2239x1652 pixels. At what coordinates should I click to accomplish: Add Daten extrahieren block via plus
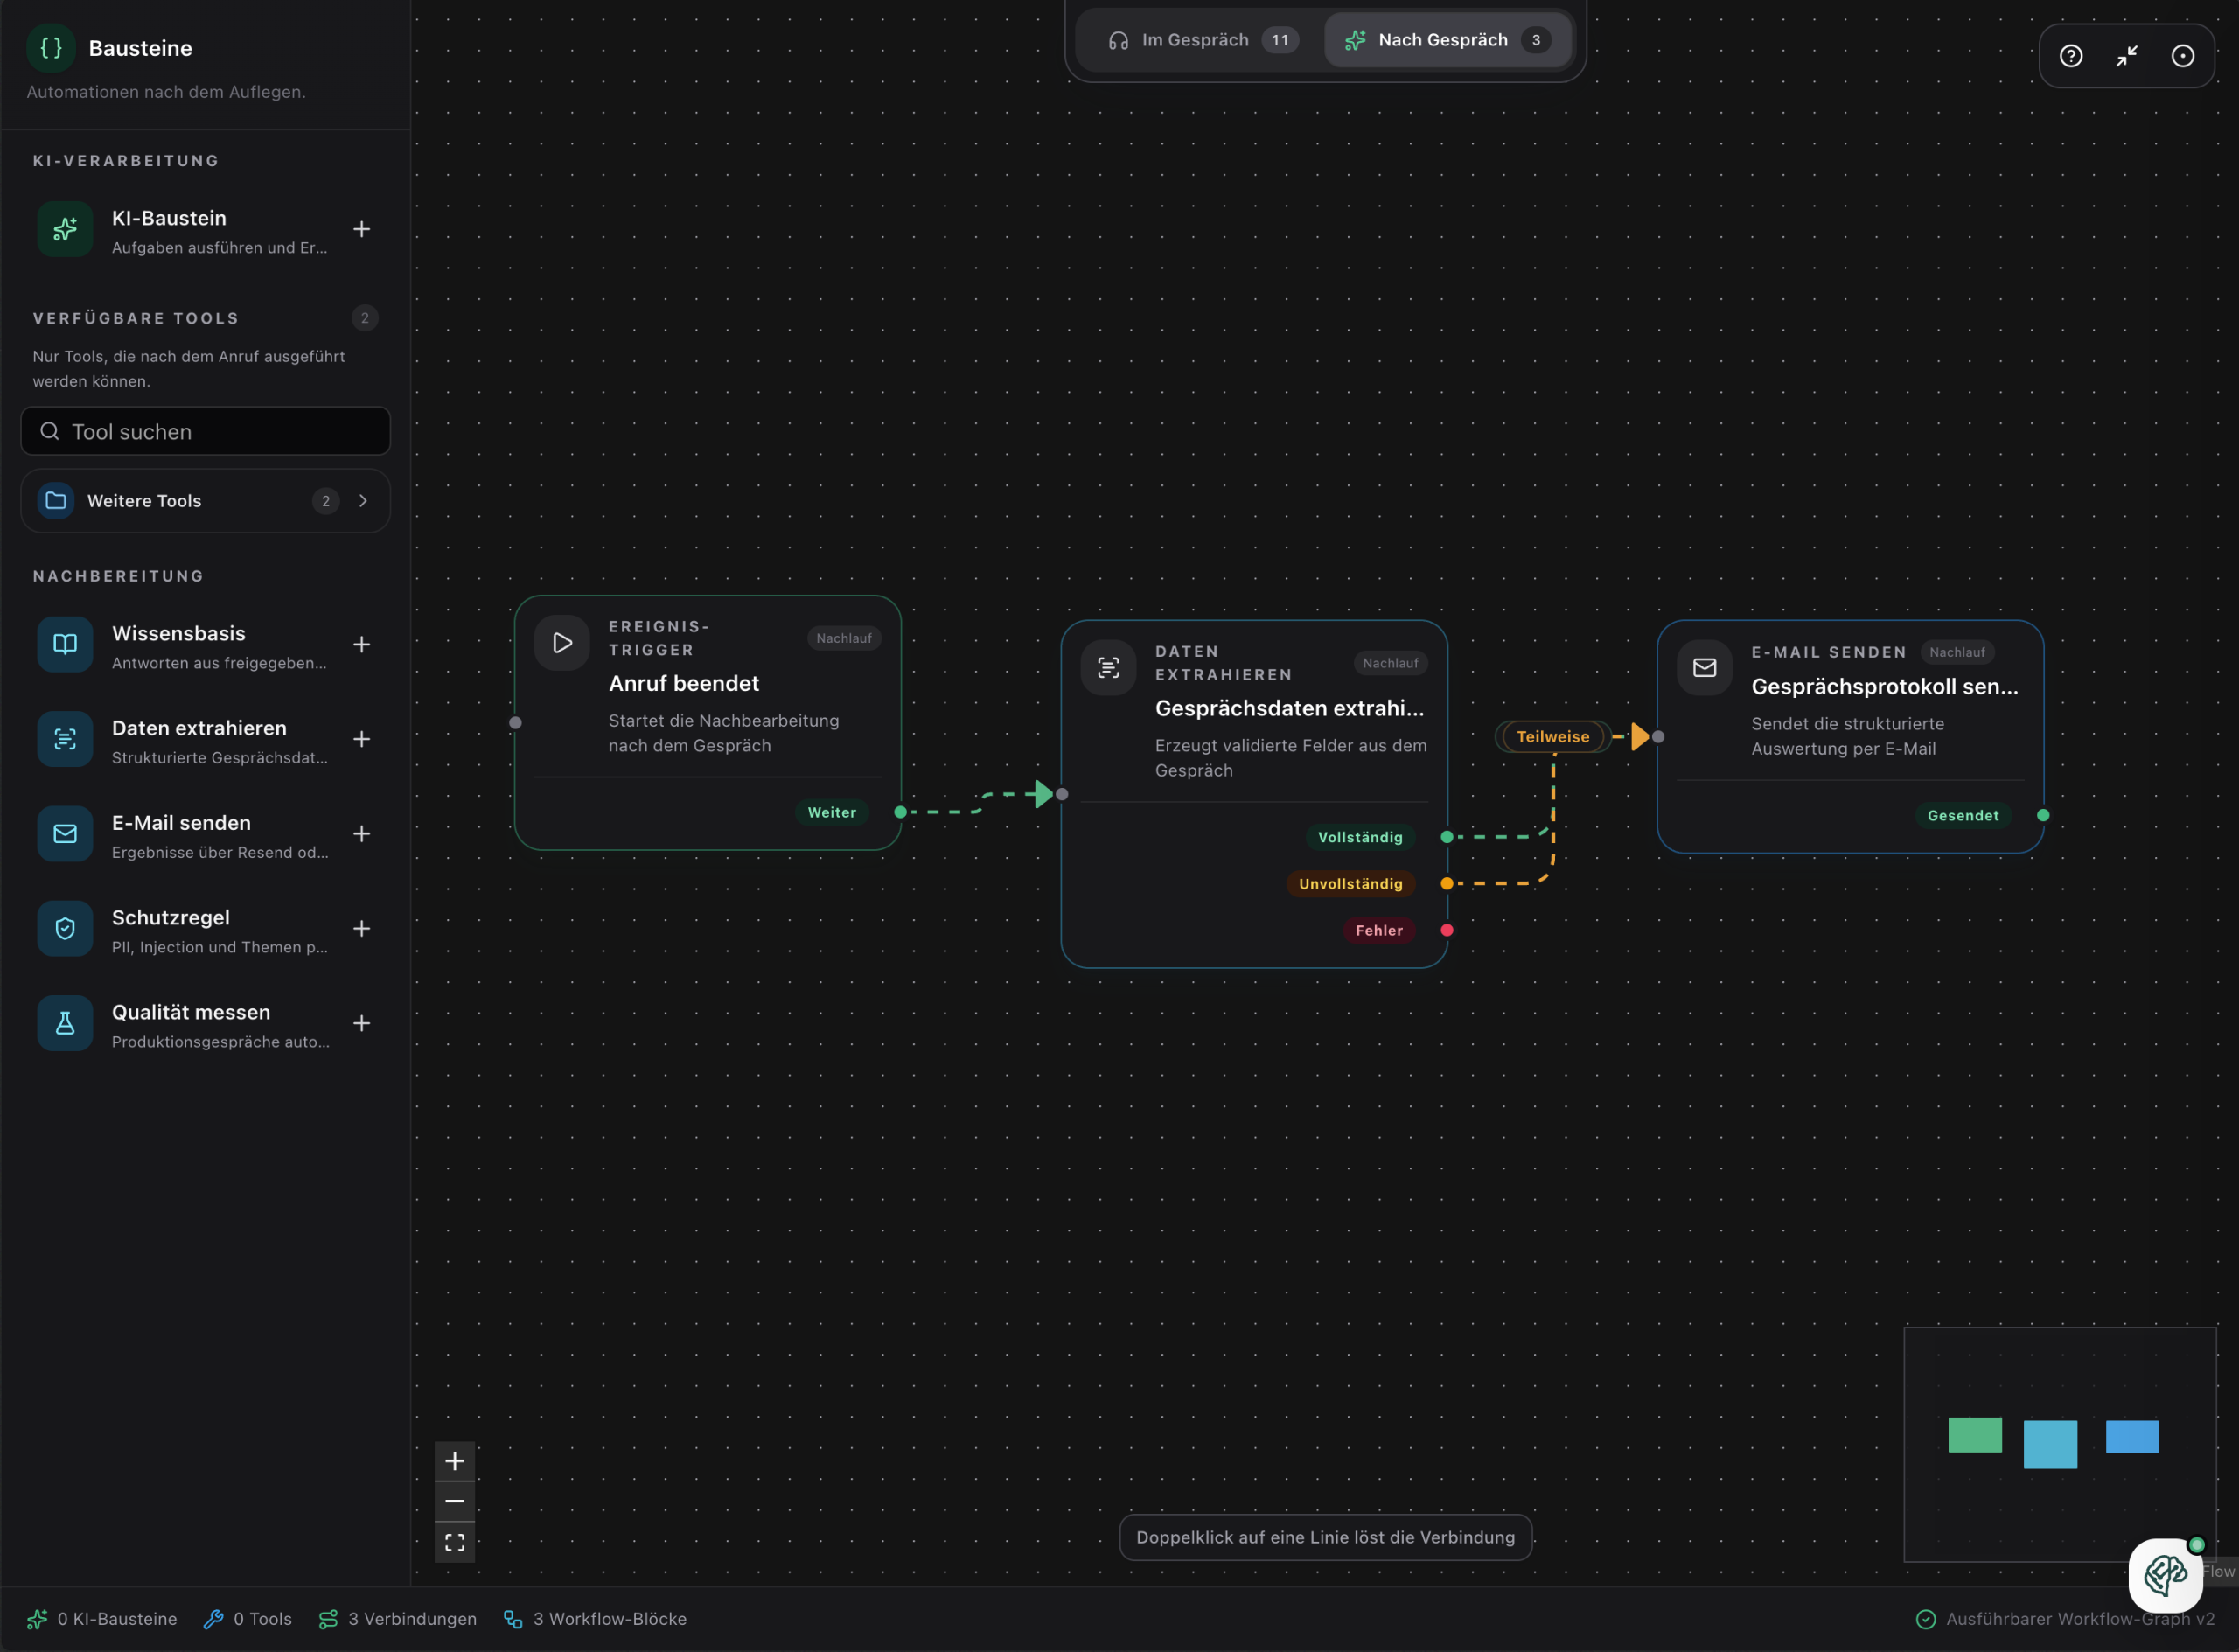click(x=362, y=739)
